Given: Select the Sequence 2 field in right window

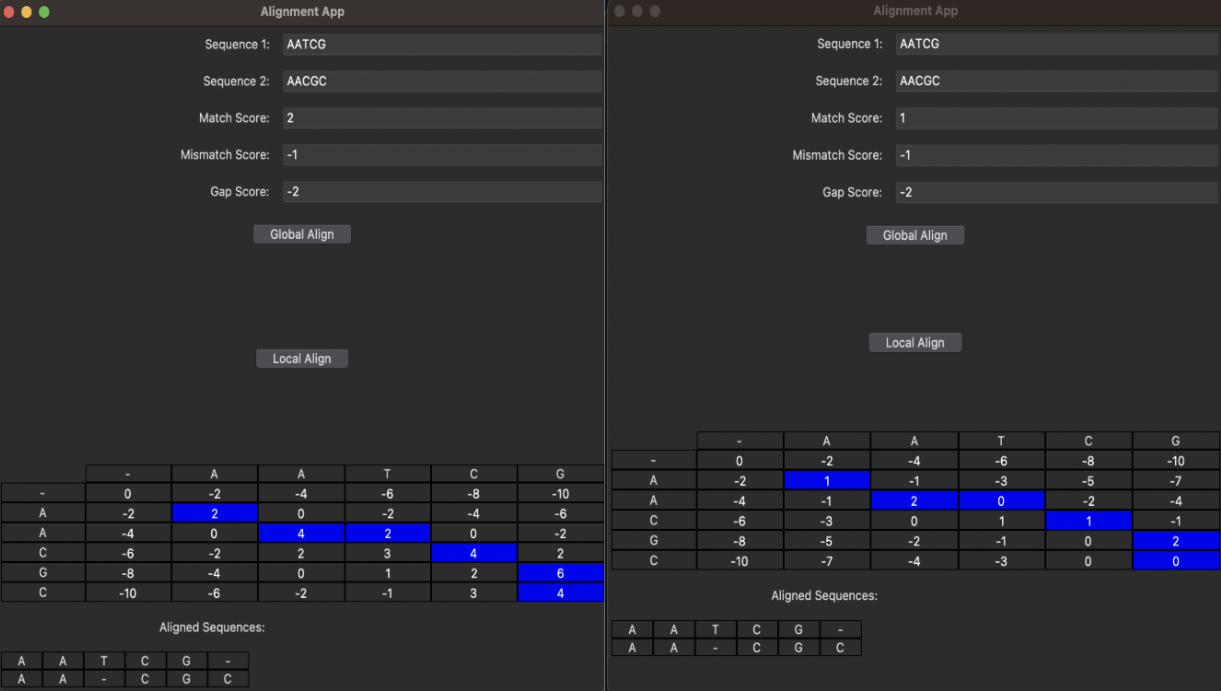Looking at the screenshot, I should coord(1054,81).
